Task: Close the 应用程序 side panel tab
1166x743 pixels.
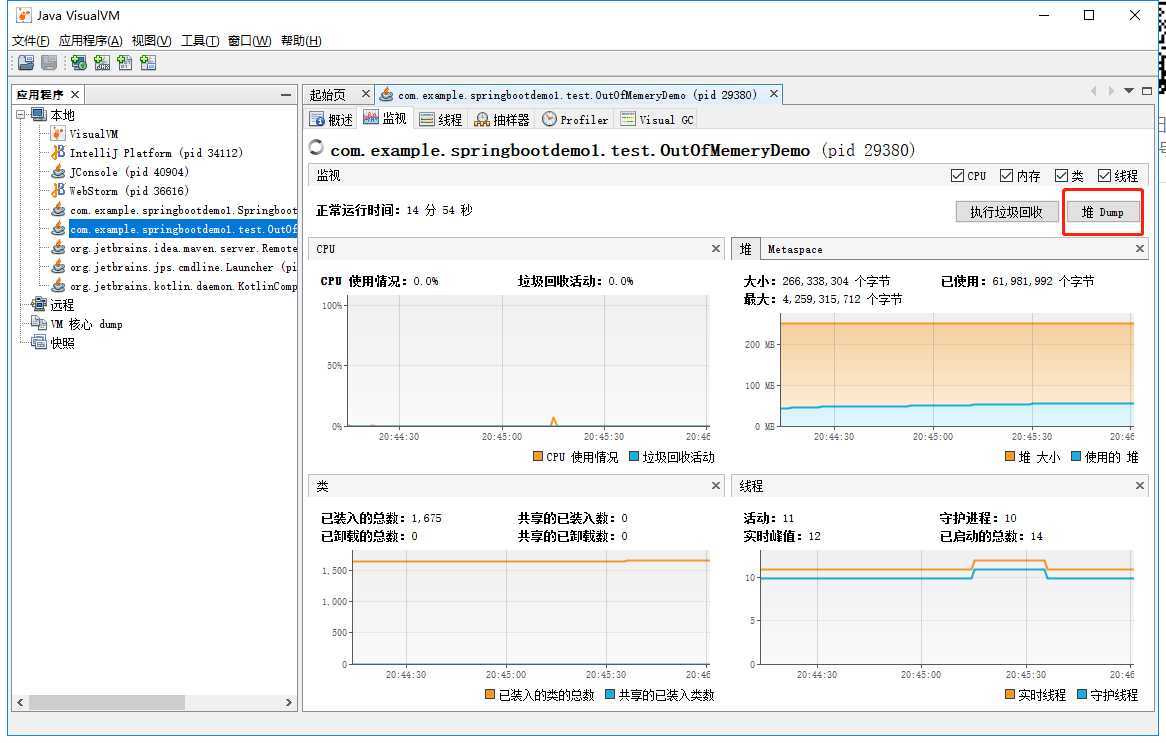Action: [74, 94]
